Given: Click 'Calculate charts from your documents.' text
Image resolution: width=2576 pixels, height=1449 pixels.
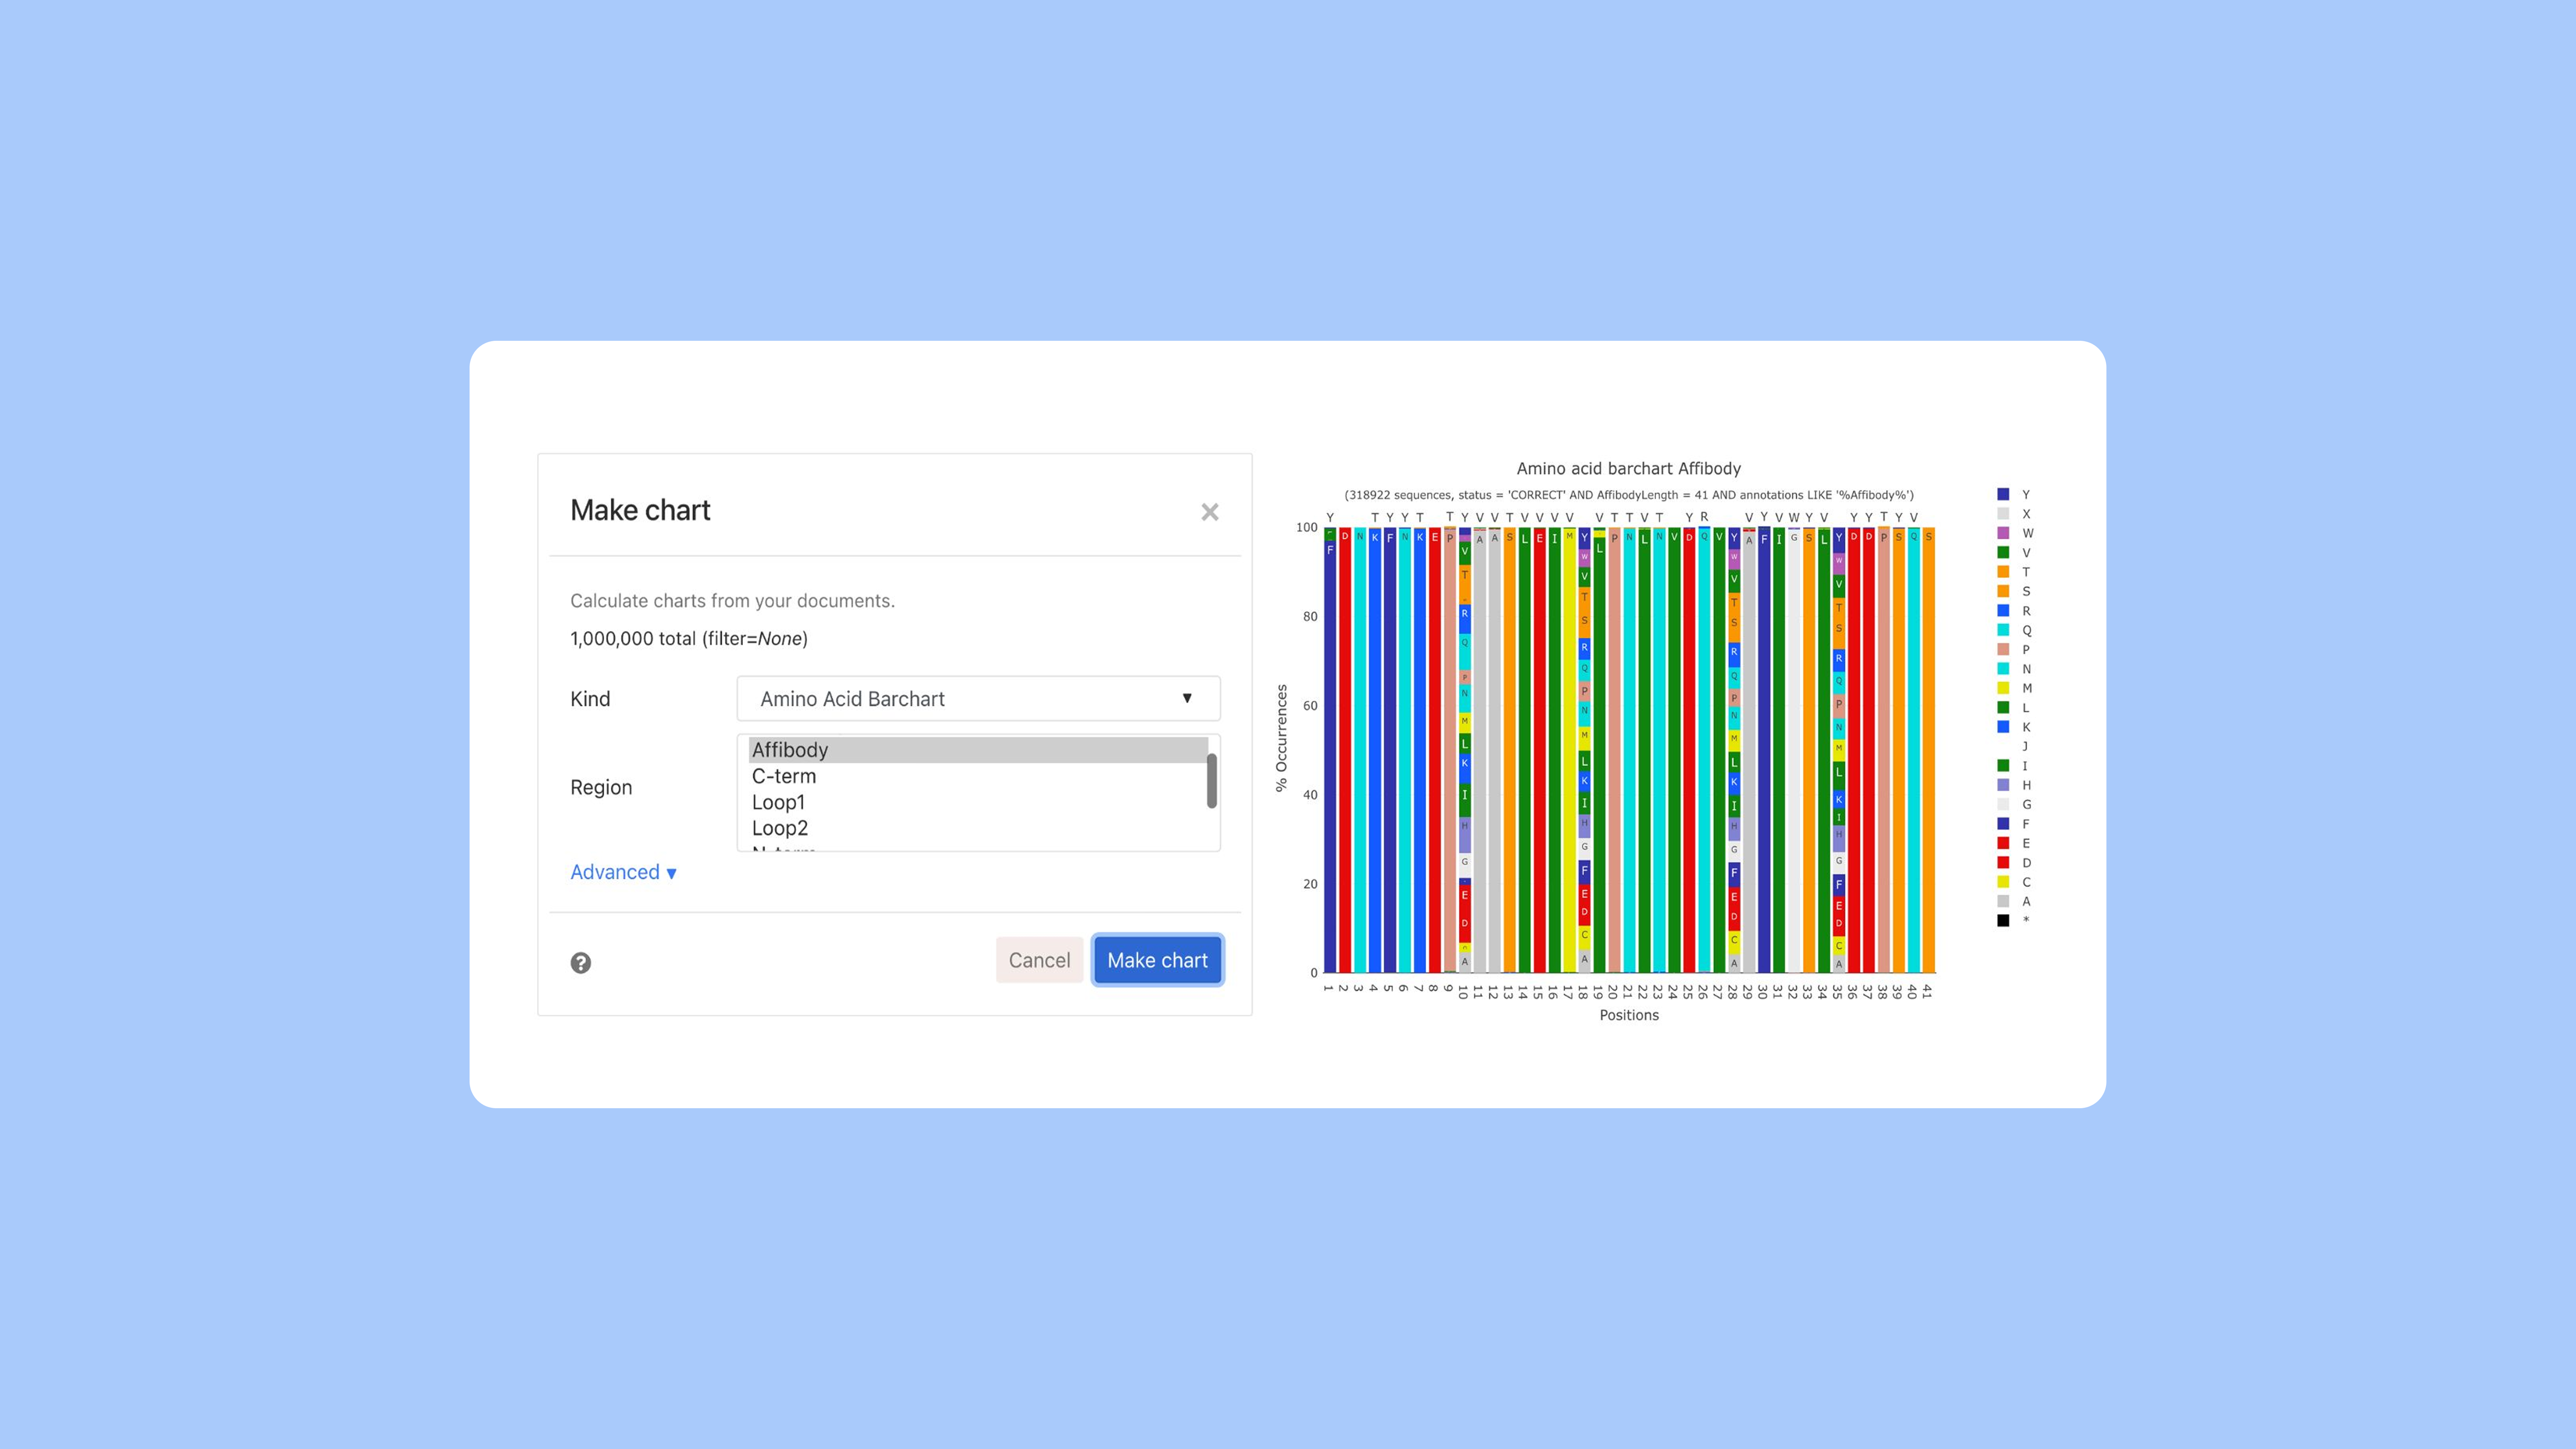Looking at the screenshot, I should tap(732, 601).
